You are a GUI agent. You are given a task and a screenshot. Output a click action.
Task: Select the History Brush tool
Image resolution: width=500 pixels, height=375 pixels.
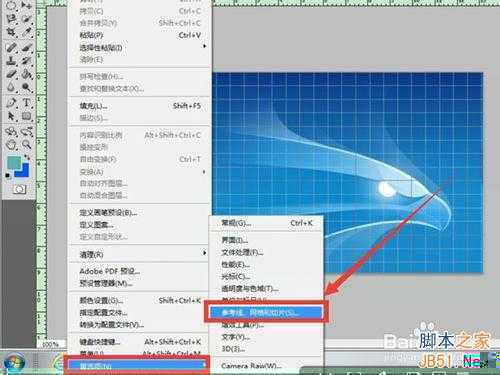(26, 61)
